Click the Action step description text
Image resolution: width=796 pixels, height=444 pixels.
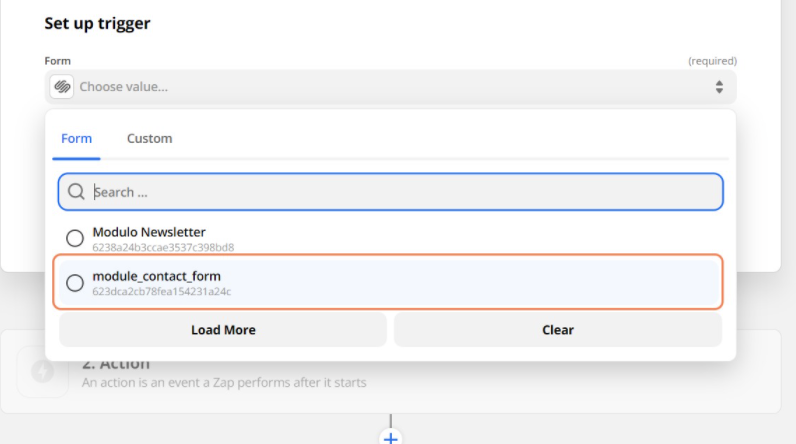pyautogui.click(x=224, y=382)
